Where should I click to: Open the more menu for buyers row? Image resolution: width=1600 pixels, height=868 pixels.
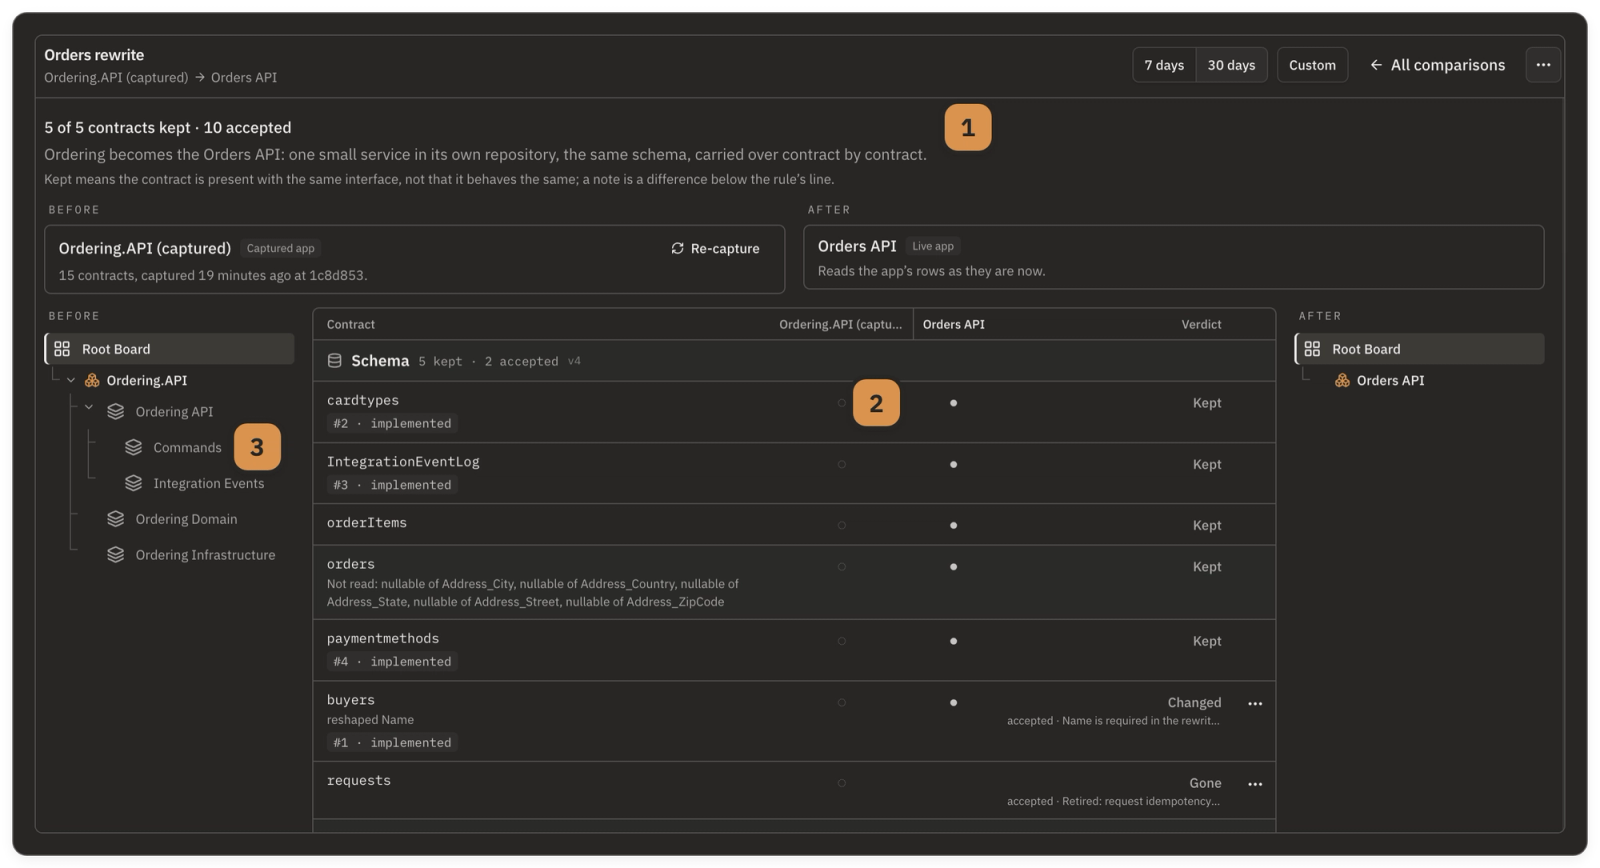(x=1255, y=704)
